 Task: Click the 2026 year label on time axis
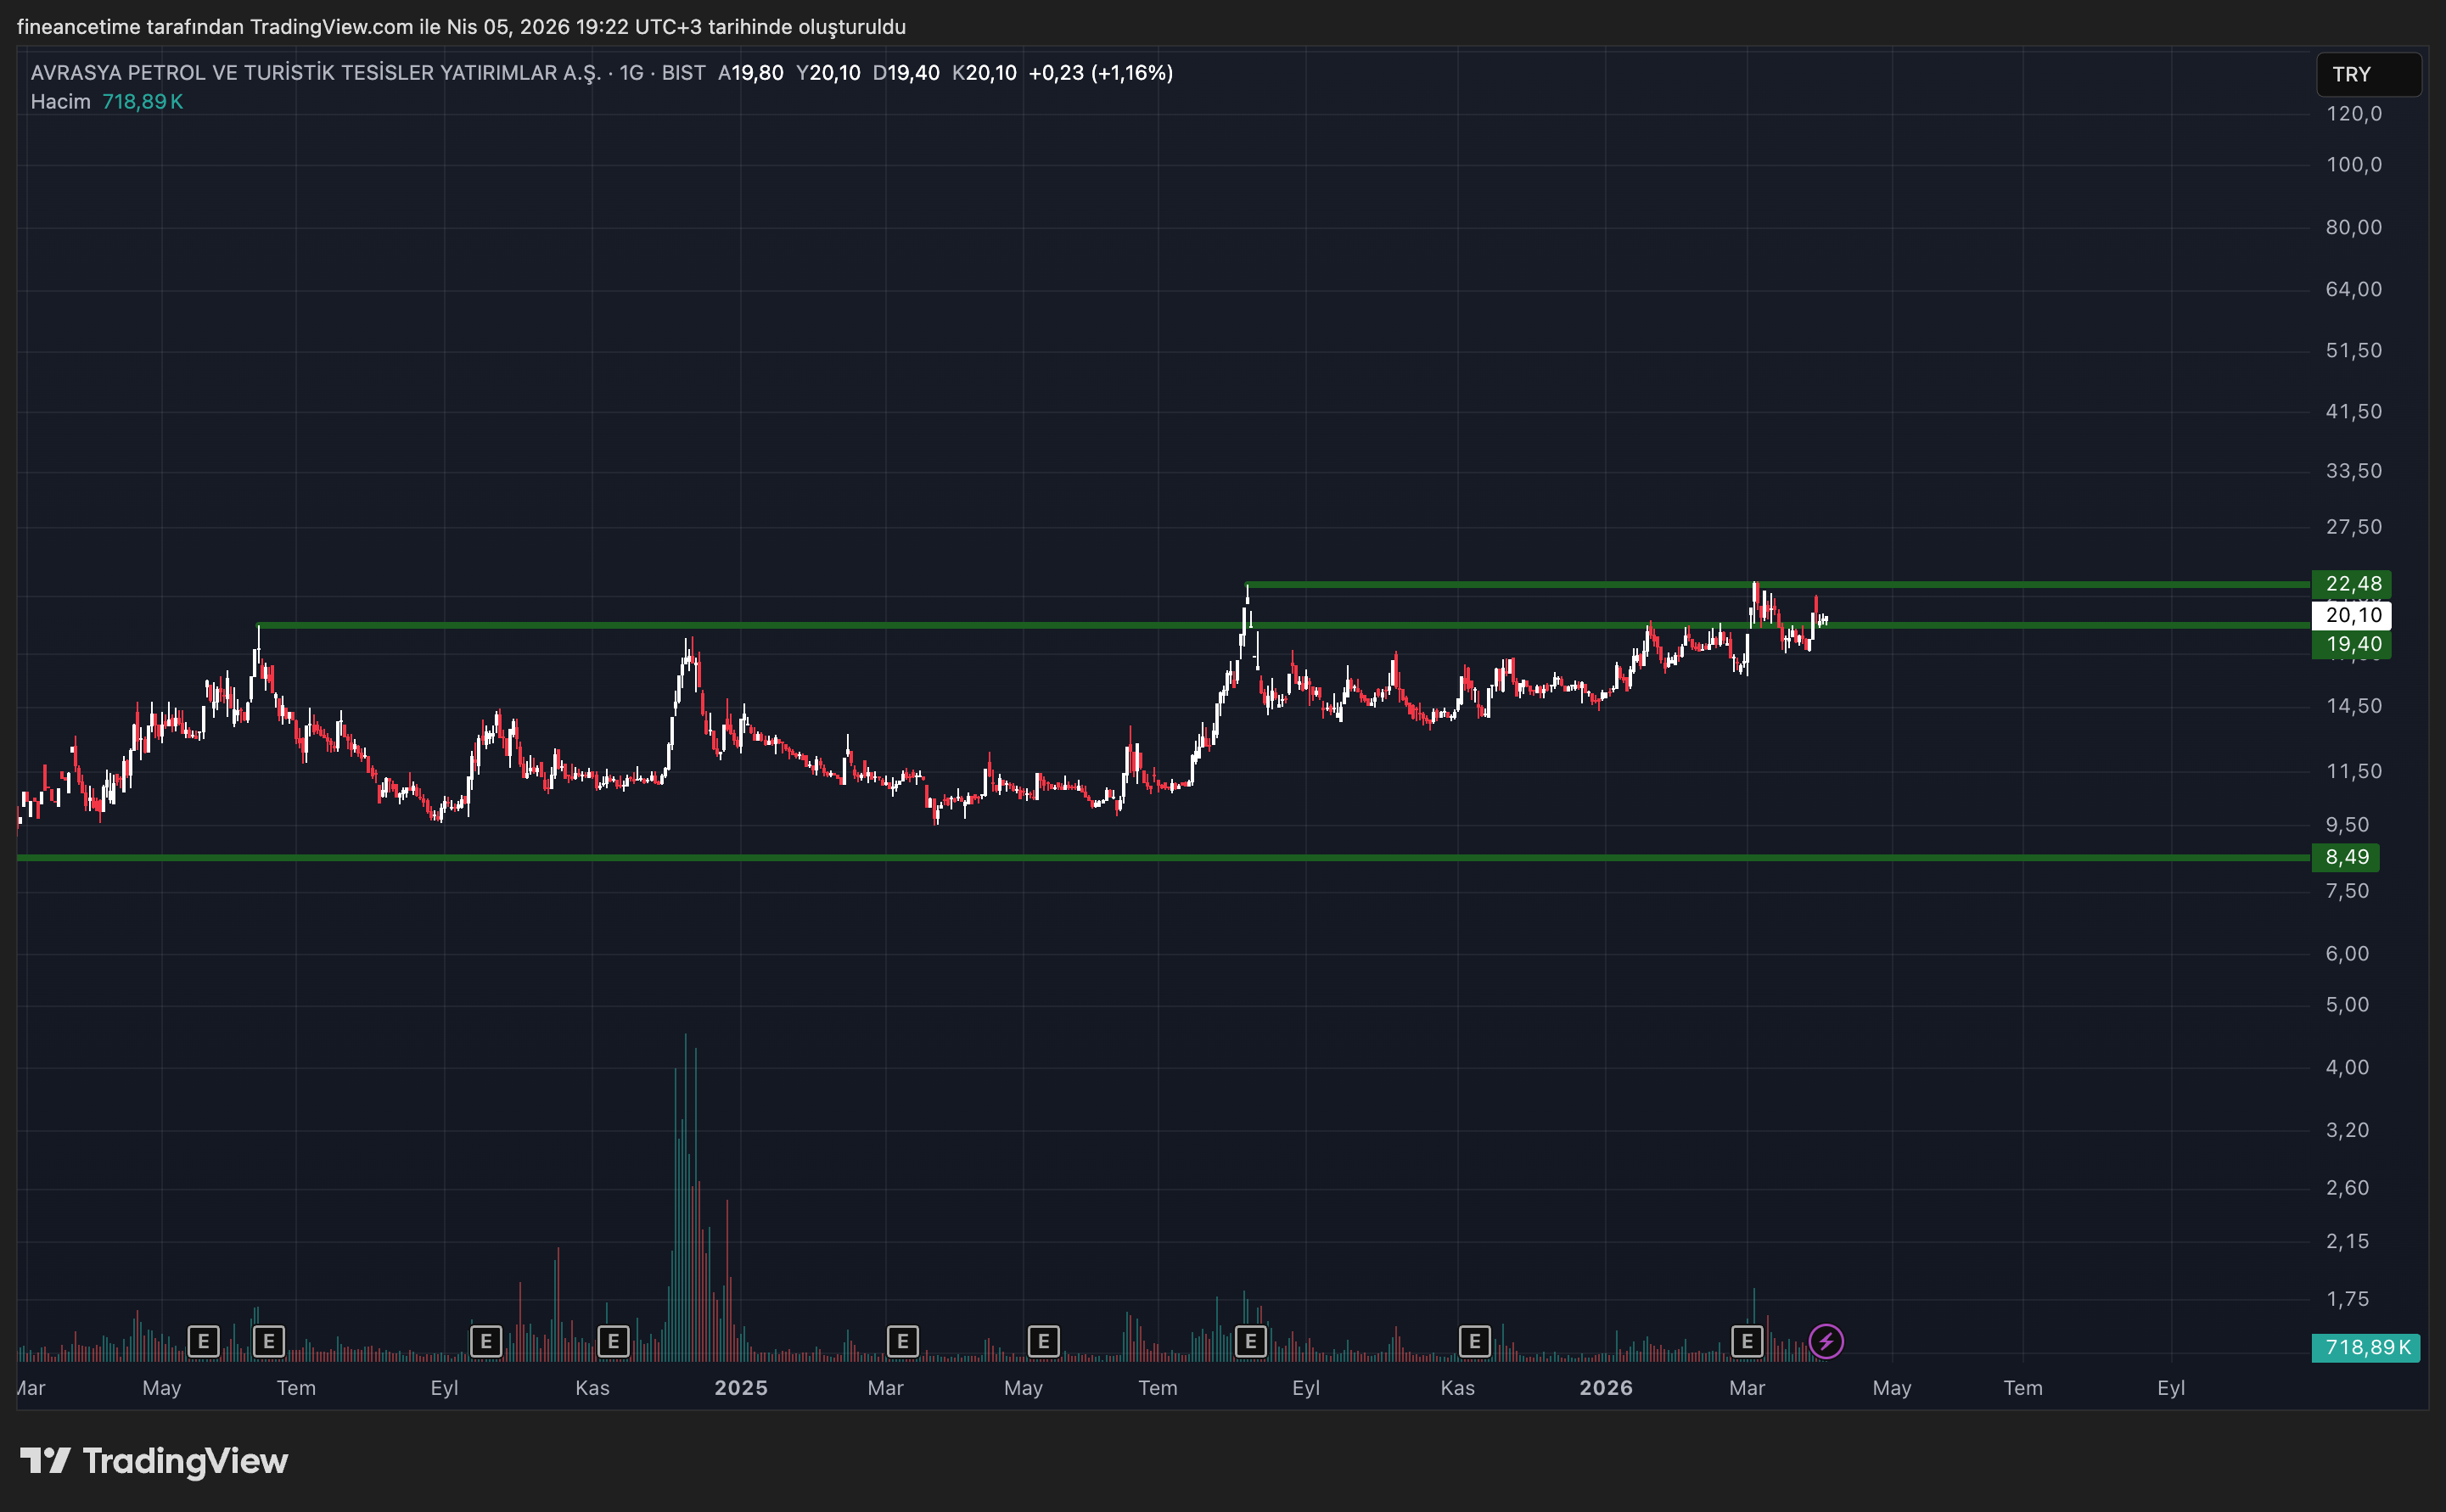click(1605, 1388)
